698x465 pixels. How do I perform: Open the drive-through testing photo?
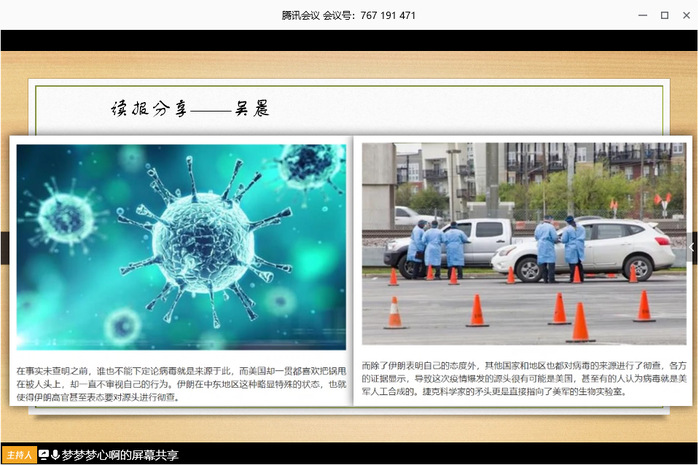(x=523, y=244)
